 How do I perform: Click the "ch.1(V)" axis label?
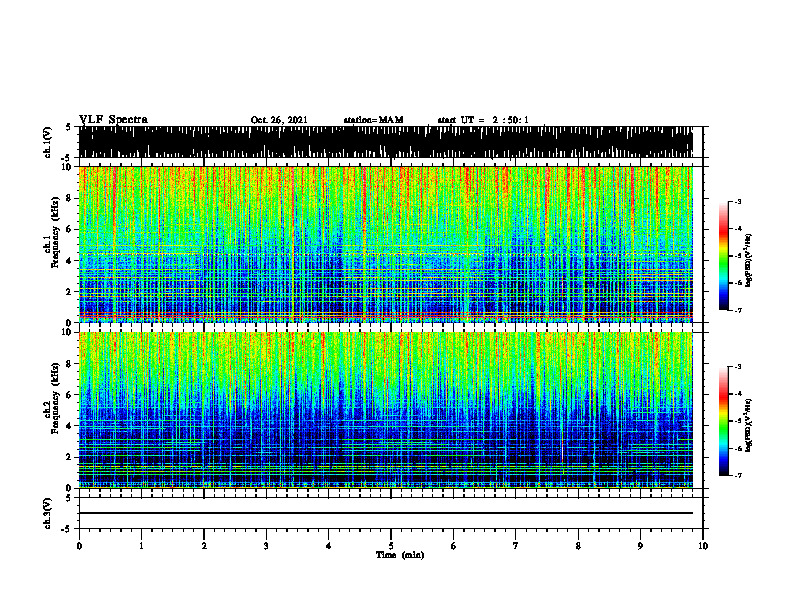point(47,143)
